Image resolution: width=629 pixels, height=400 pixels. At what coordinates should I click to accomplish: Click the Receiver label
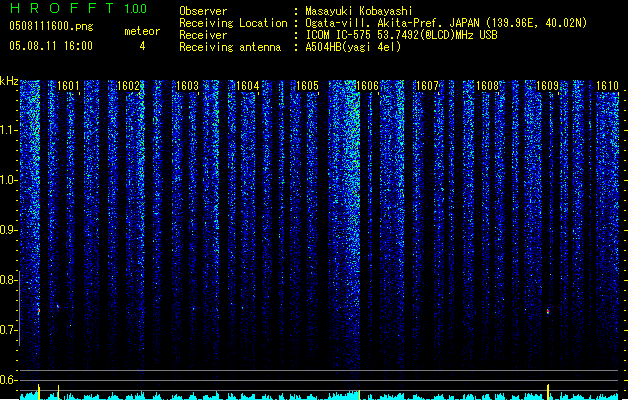(203, 35)
